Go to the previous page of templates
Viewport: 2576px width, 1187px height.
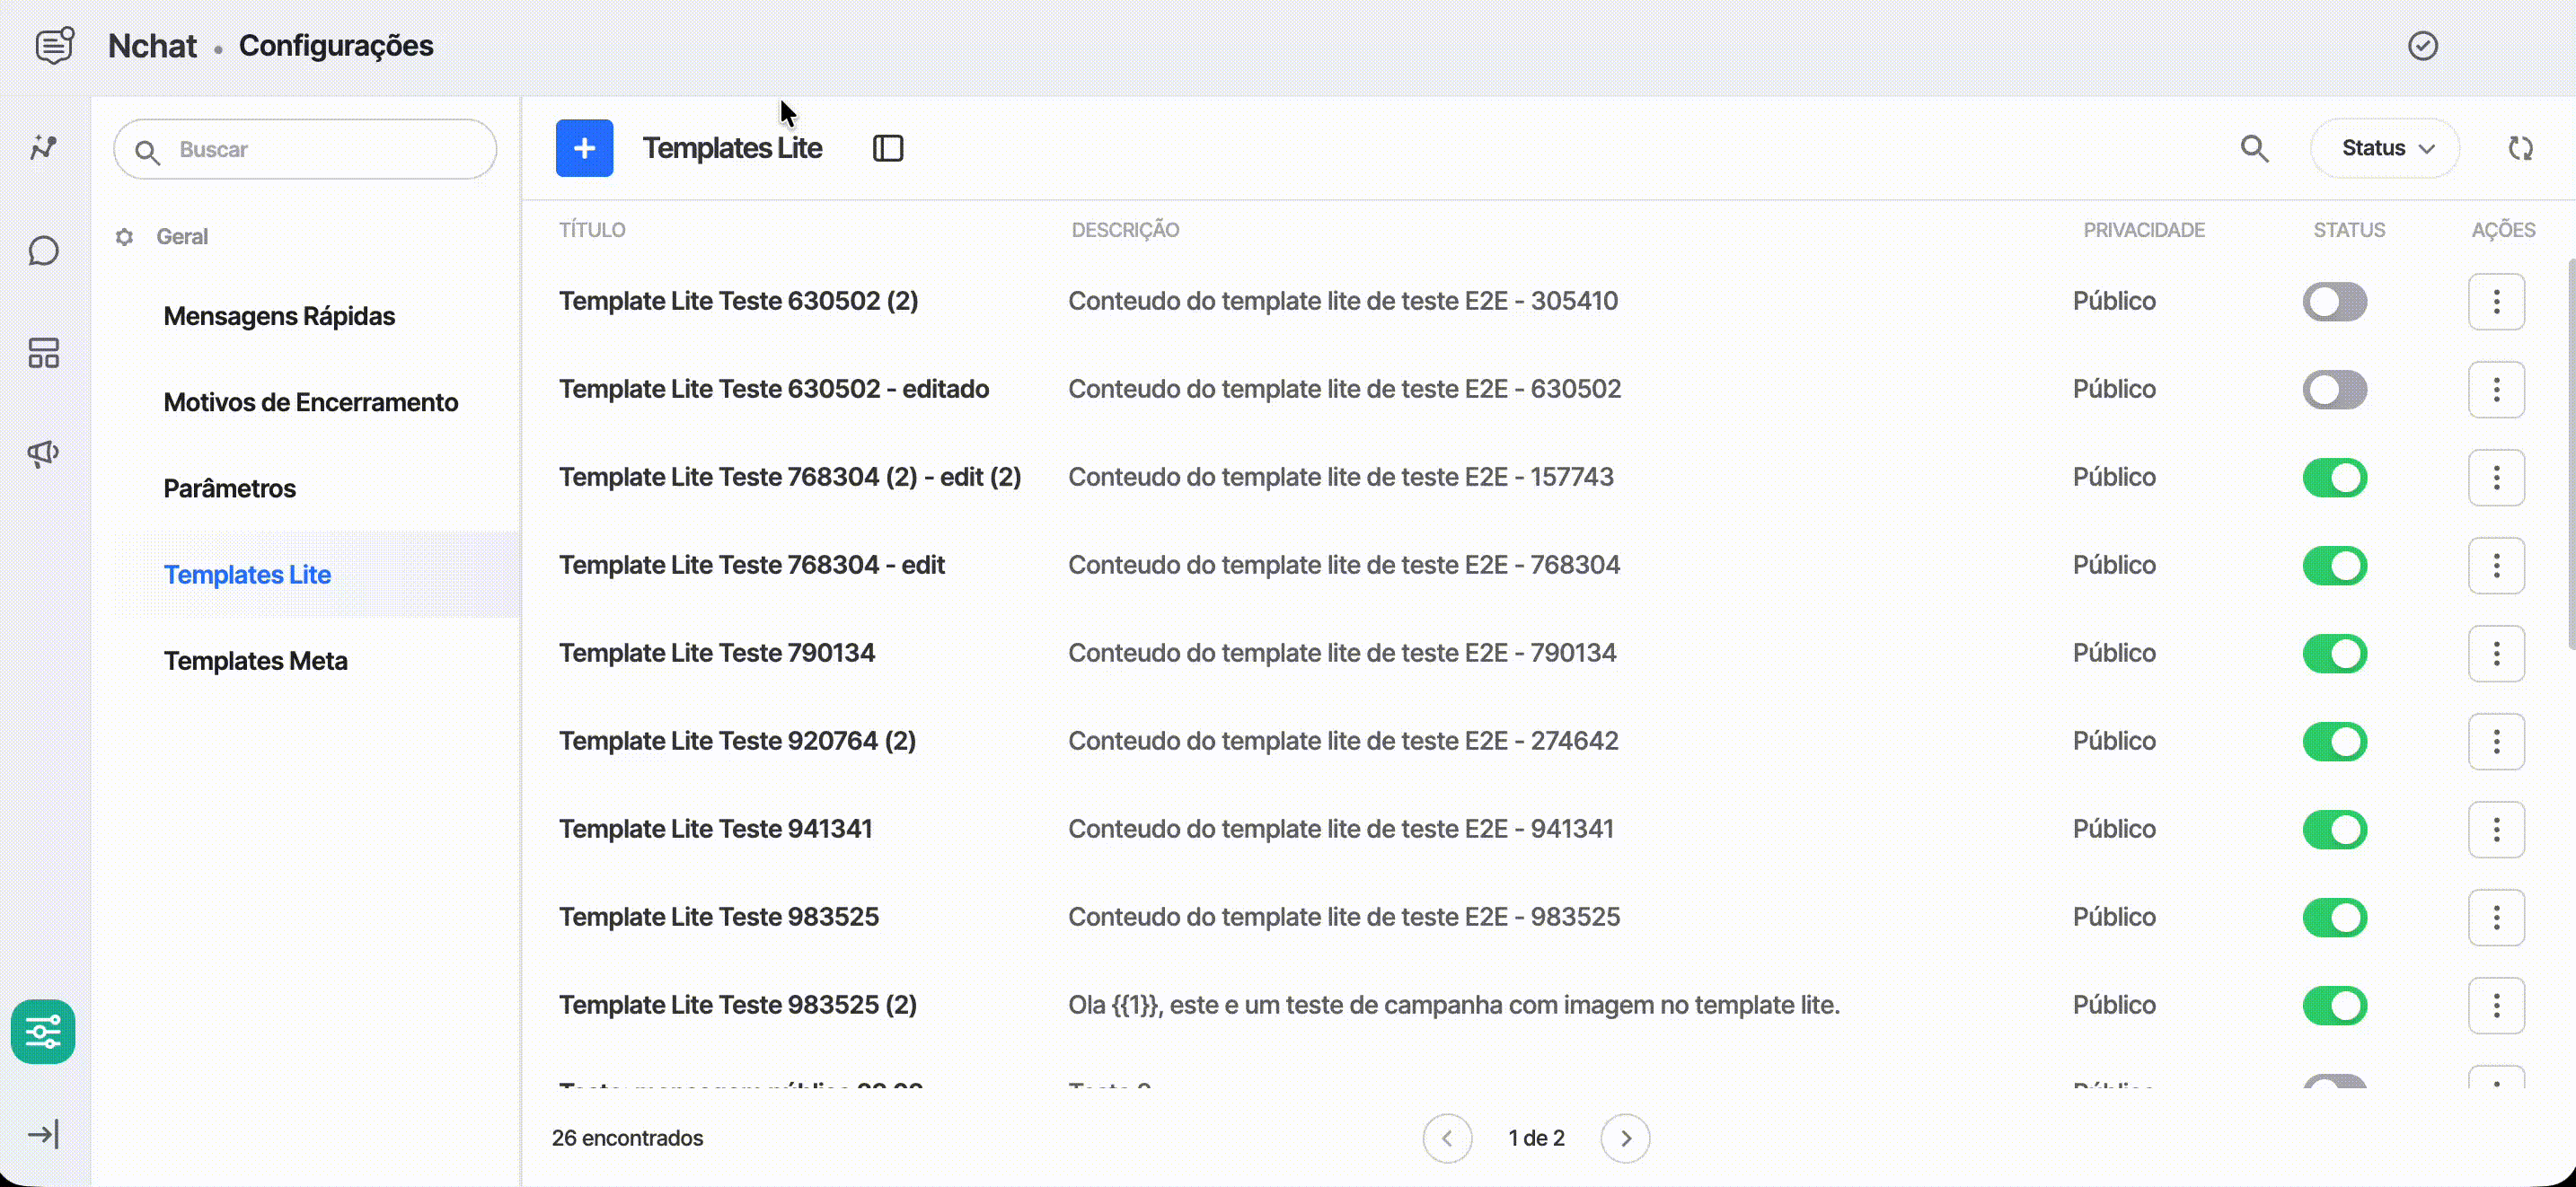tap(1447, 1138)
